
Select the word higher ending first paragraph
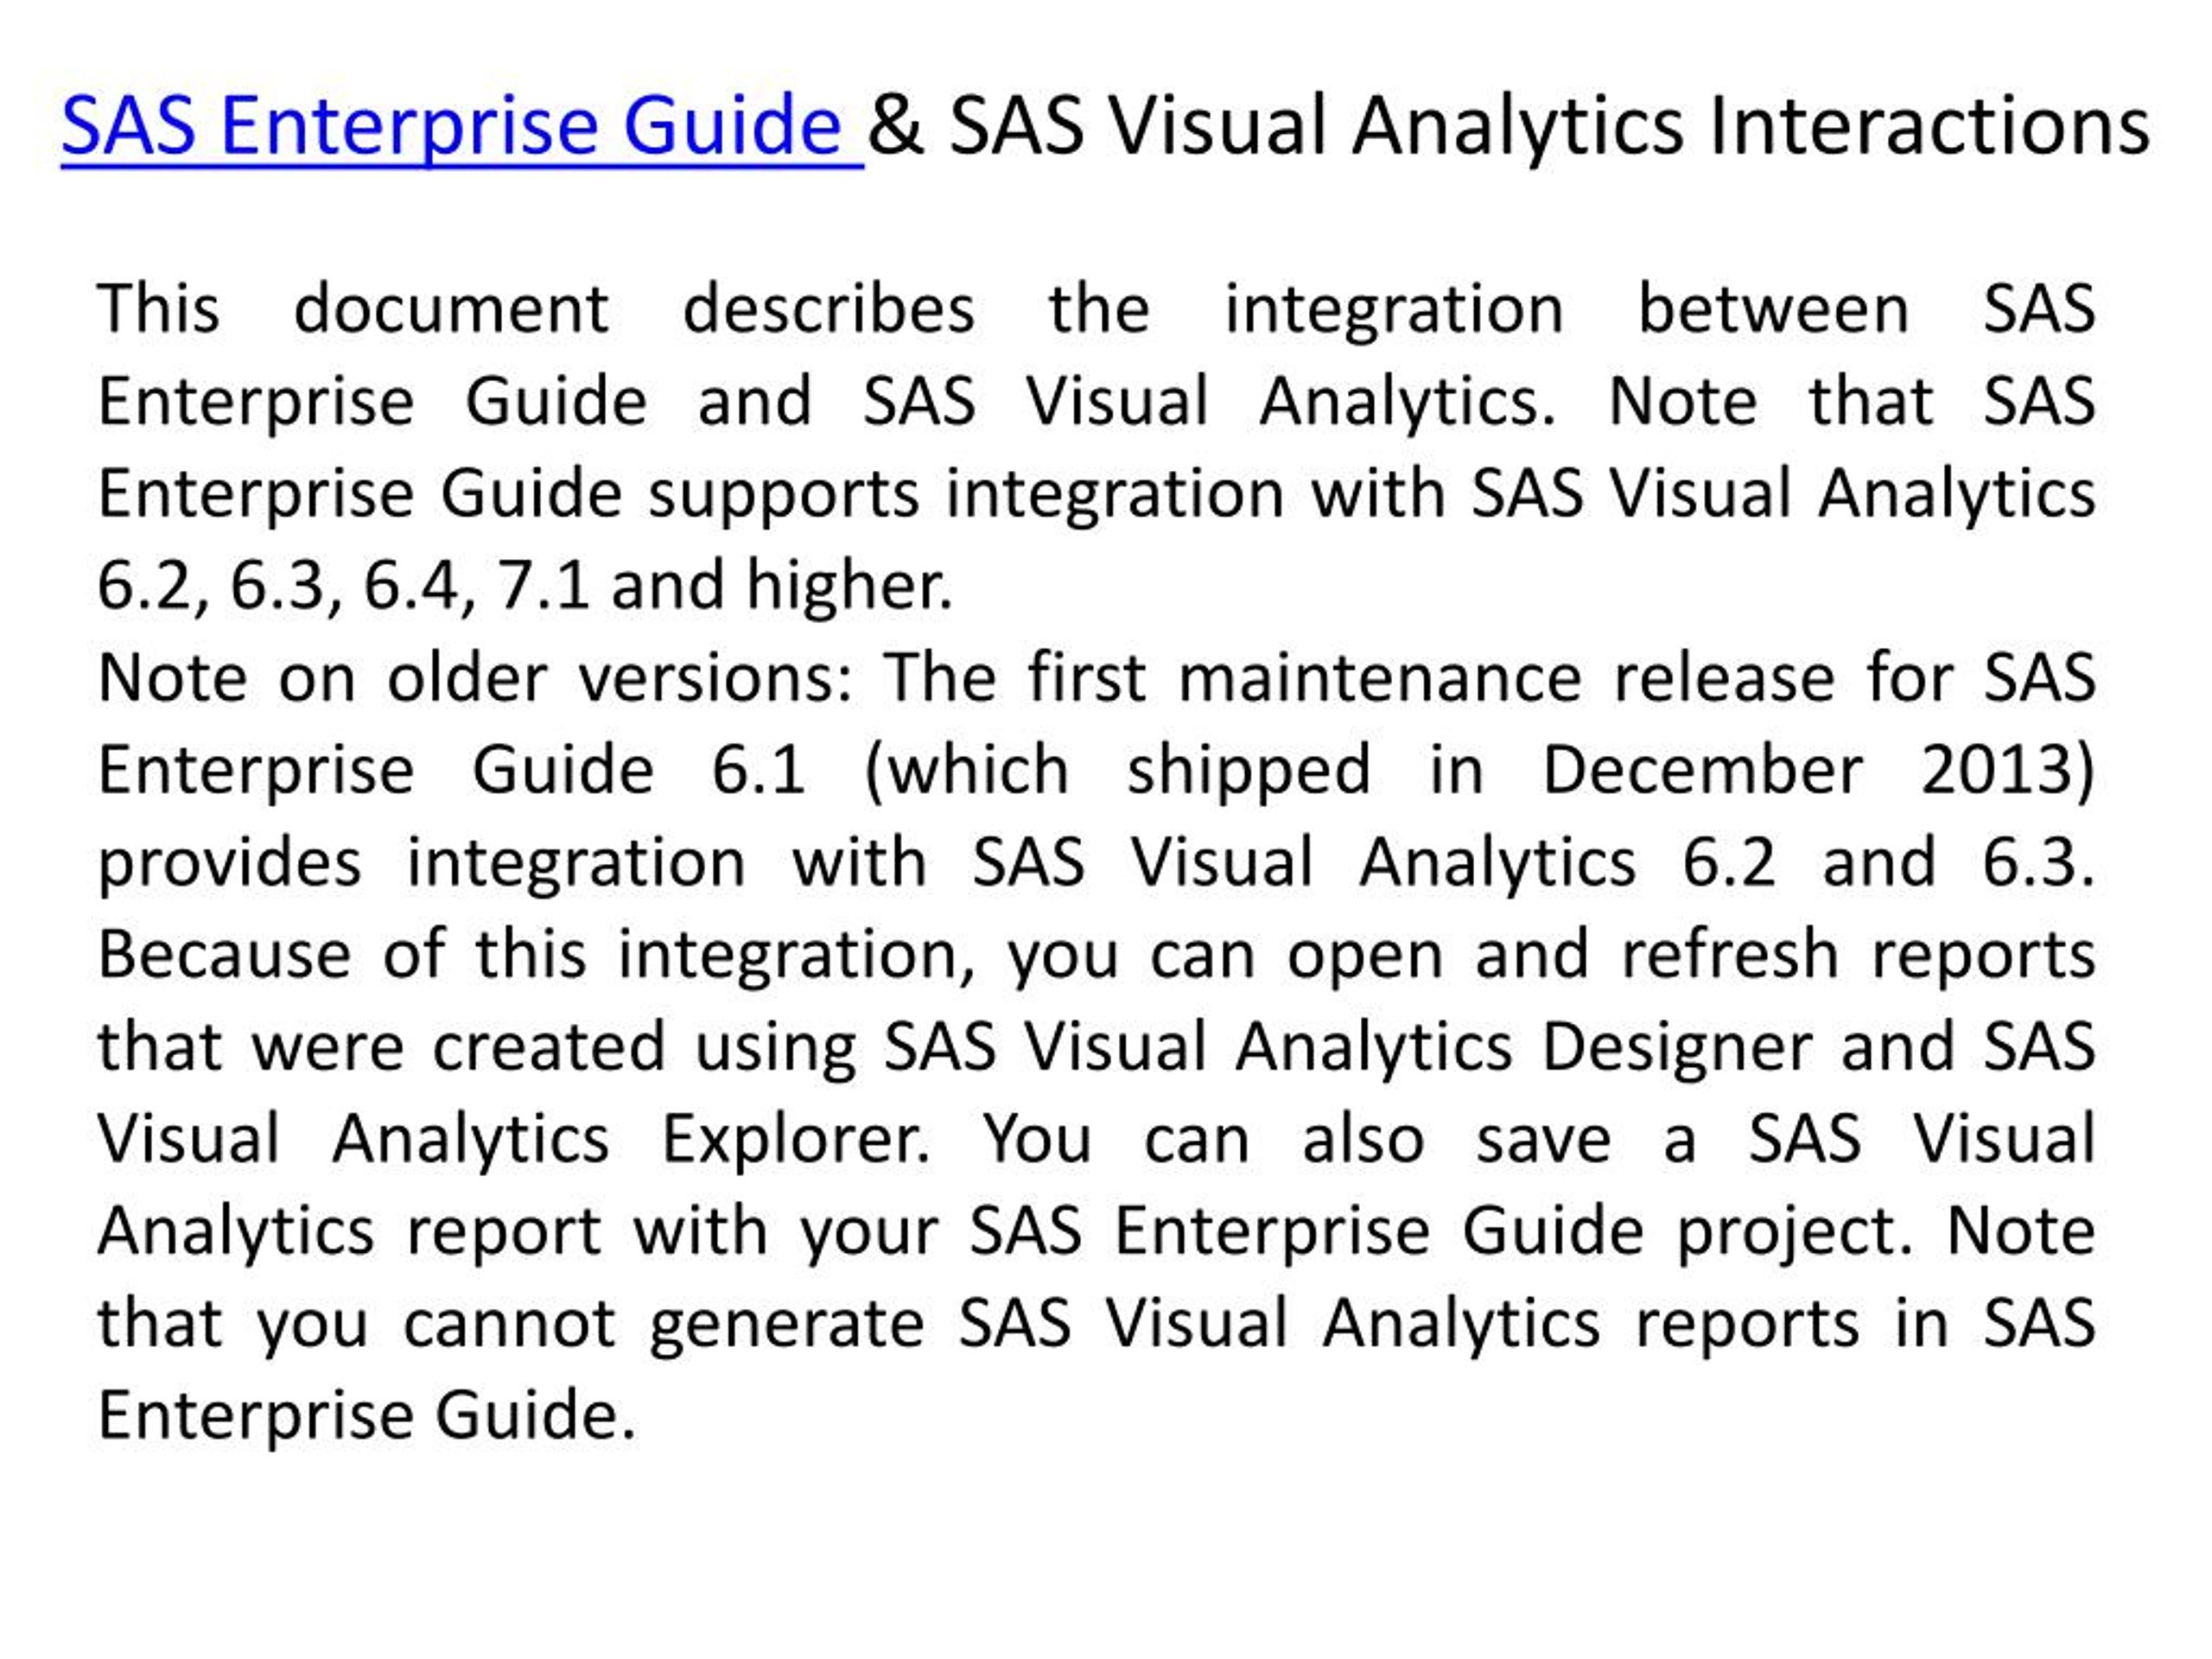pos(849,585)
